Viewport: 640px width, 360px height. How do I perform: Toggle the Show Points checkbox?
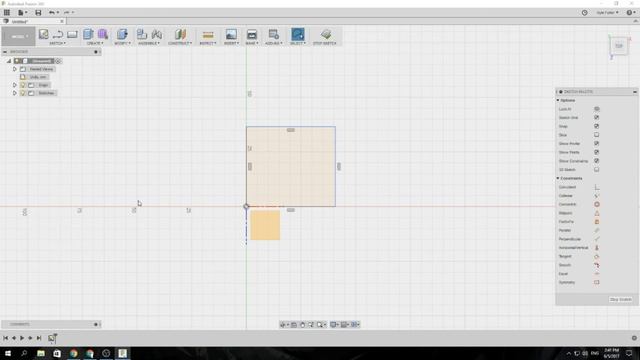pyautogui.click(x=596, y=152)
